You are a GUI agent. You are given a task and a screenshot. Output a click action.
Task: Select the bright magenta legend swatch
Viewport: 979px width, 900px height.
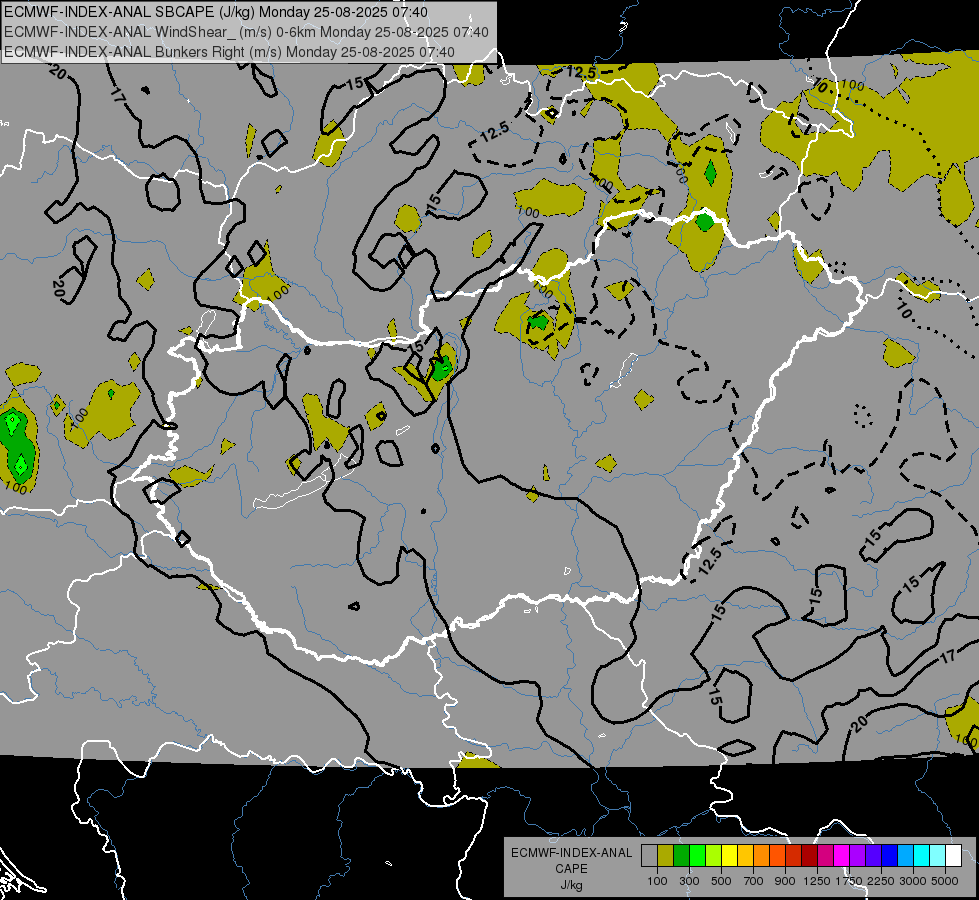(842, 856)
